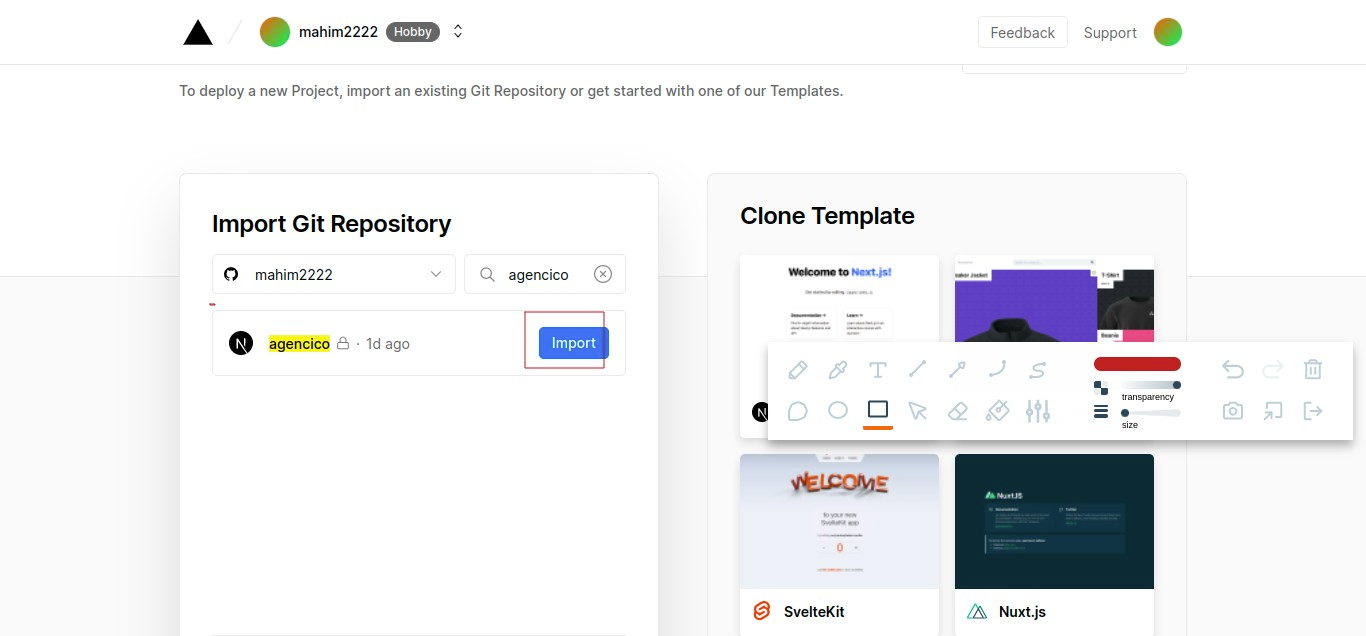Select the rectangle shape tool
This screenshot has width=1366, height=636.
click(x=878, y=410)
